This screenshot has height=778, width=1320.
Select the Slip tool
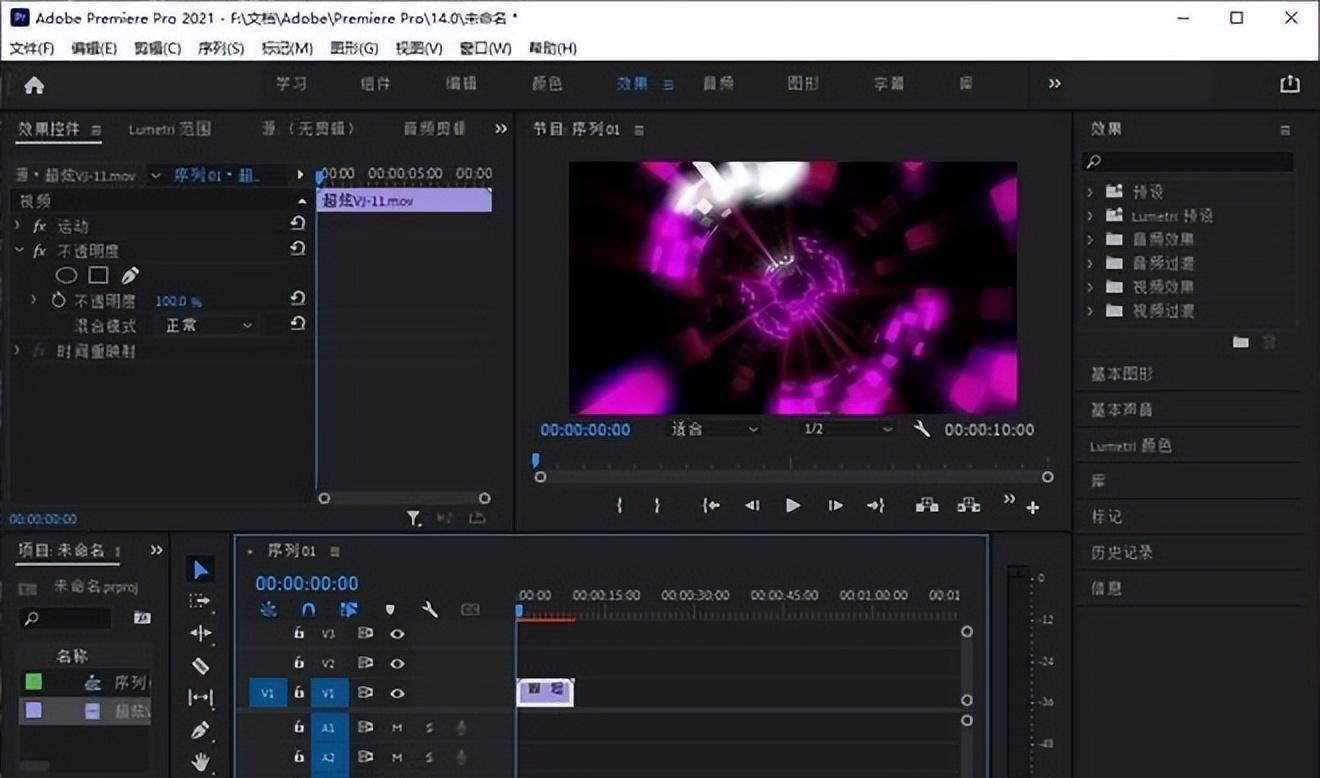[200, 697]
